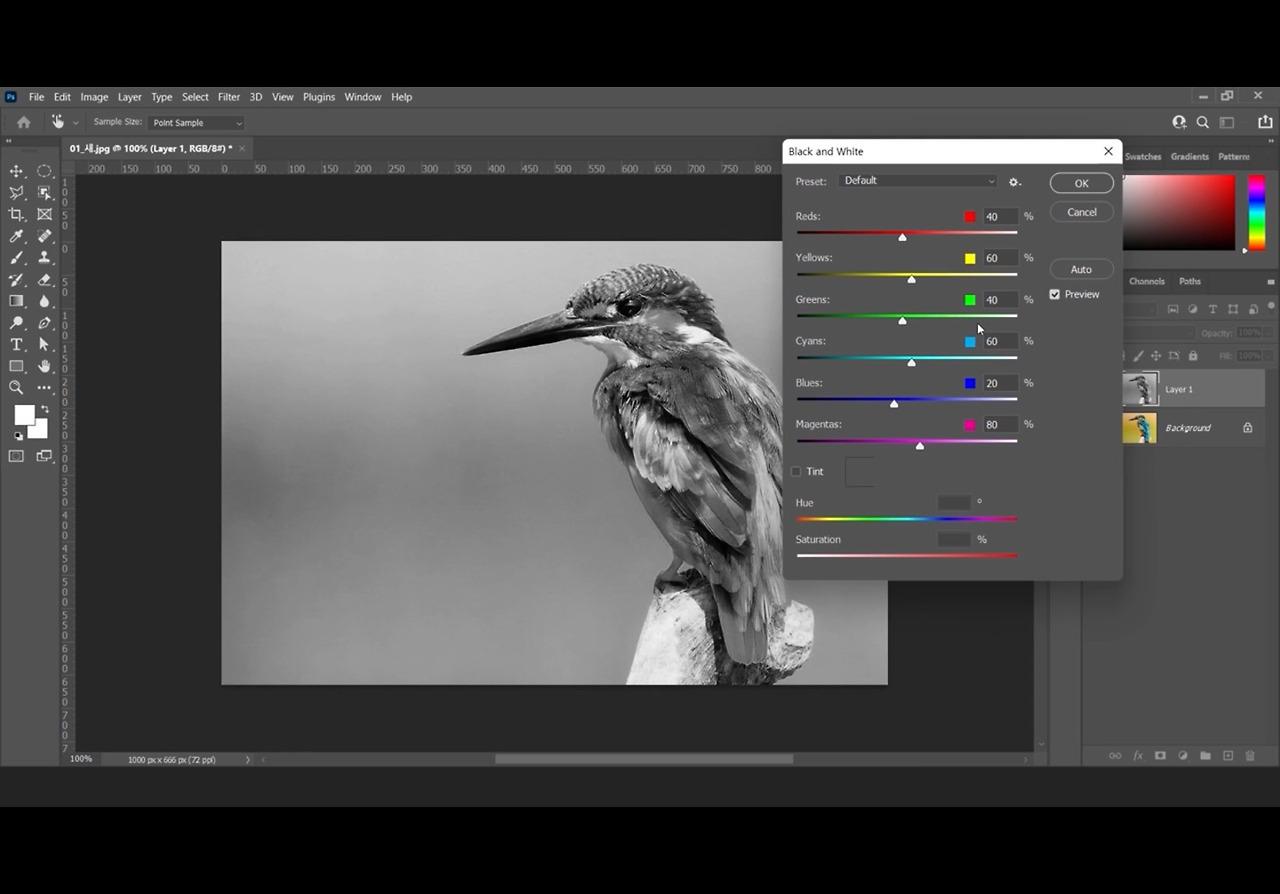
Task: Open the status bar info arrow
Action: [248, 760]
